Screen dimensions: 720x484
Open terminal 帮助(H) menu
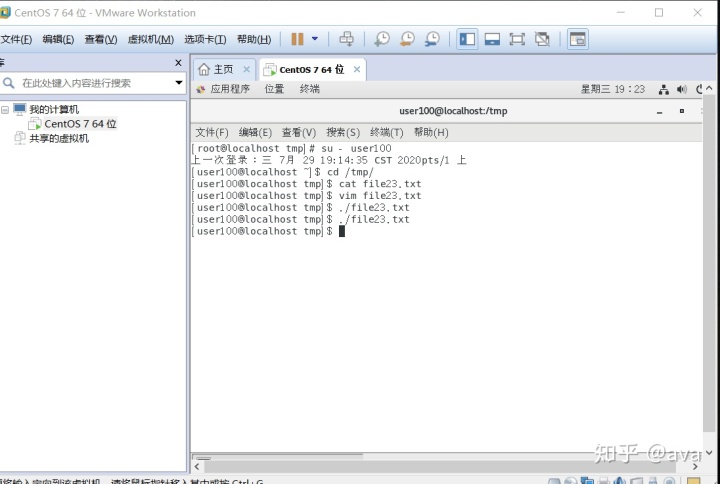tap(431, 133)
